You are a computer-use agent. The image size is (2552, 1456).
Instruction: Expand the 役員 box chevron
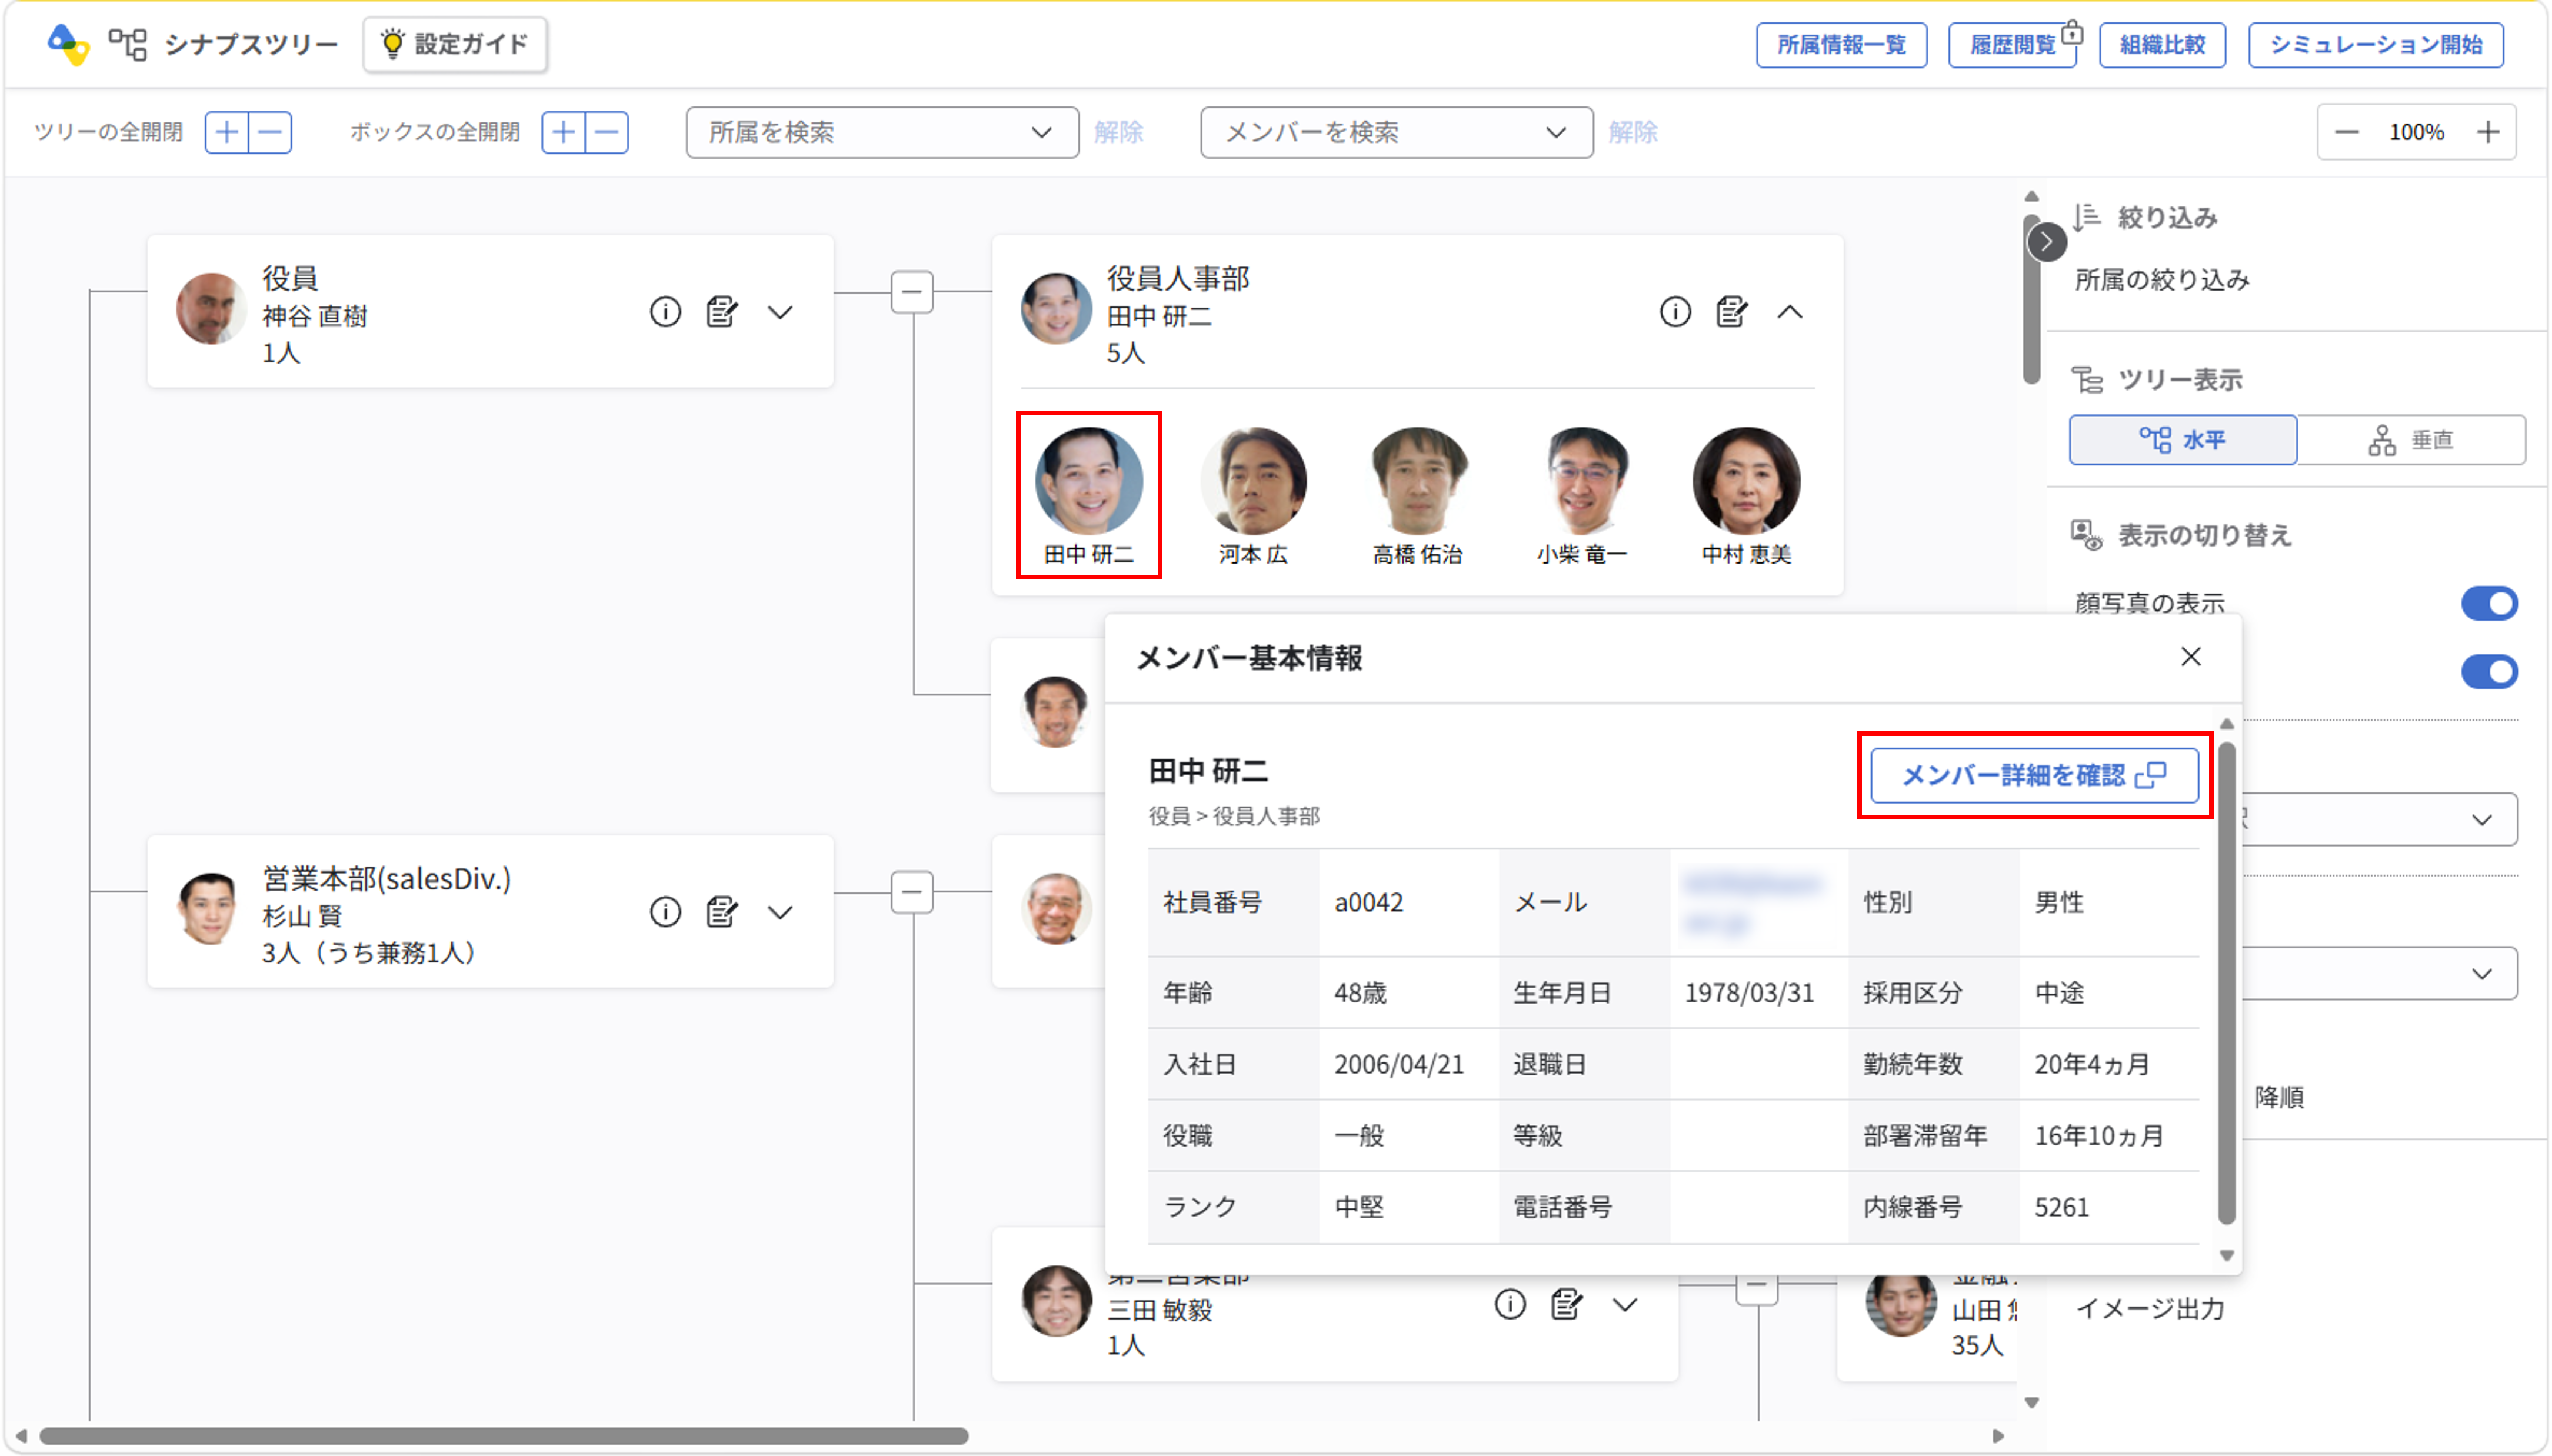780,312
